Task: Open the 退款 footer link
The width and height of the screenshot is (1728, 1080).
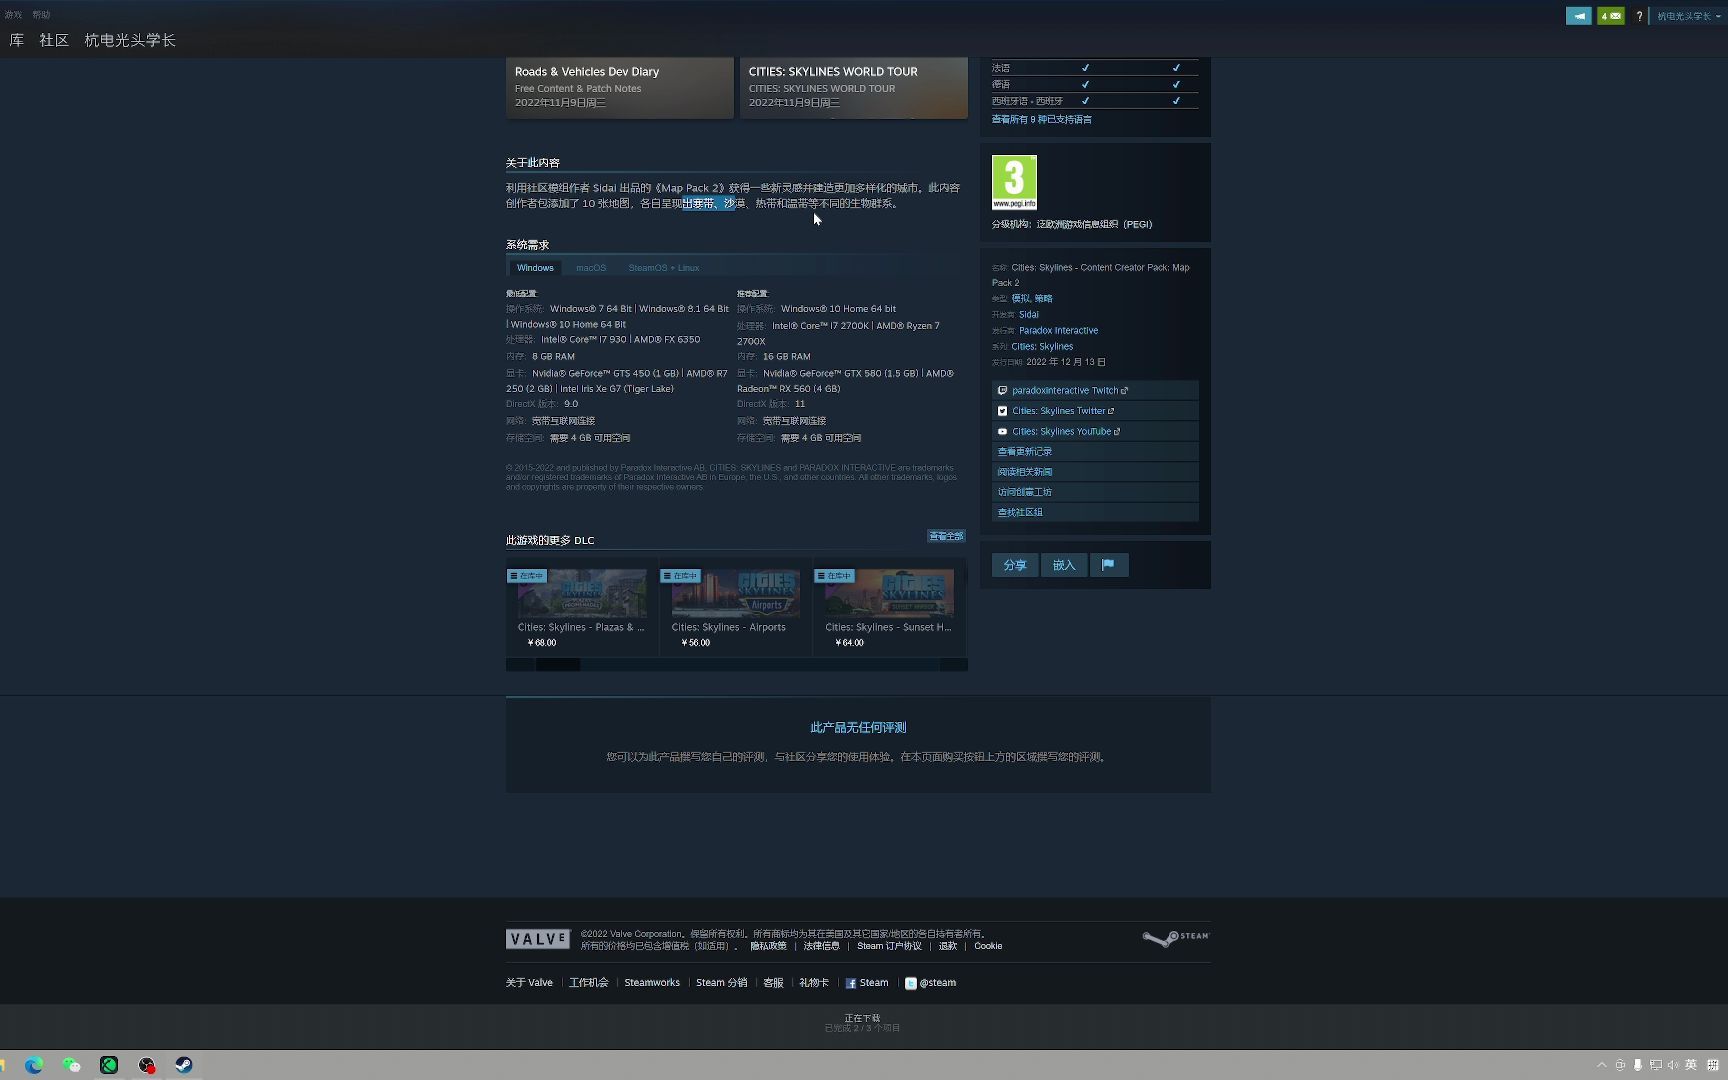Action: 948,946
